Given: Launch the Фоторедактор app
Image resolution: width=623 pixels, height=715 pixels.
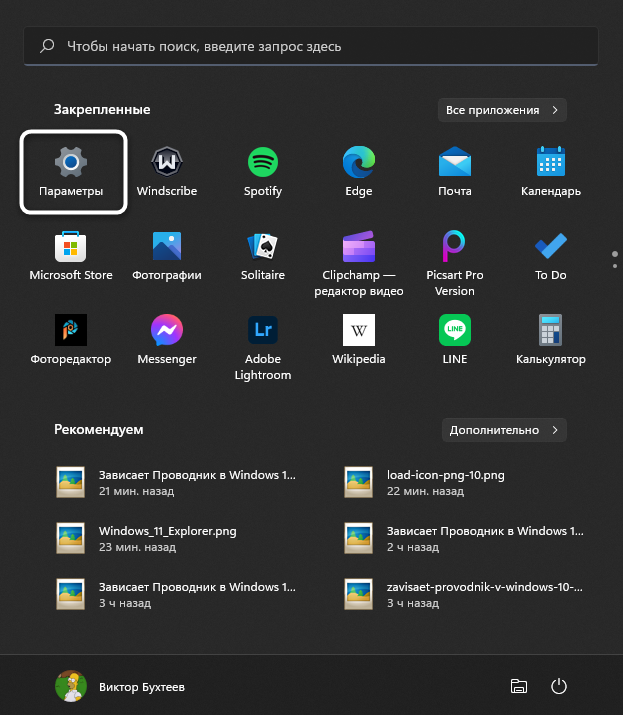Looking at the screenshot, I should (71, 339).
